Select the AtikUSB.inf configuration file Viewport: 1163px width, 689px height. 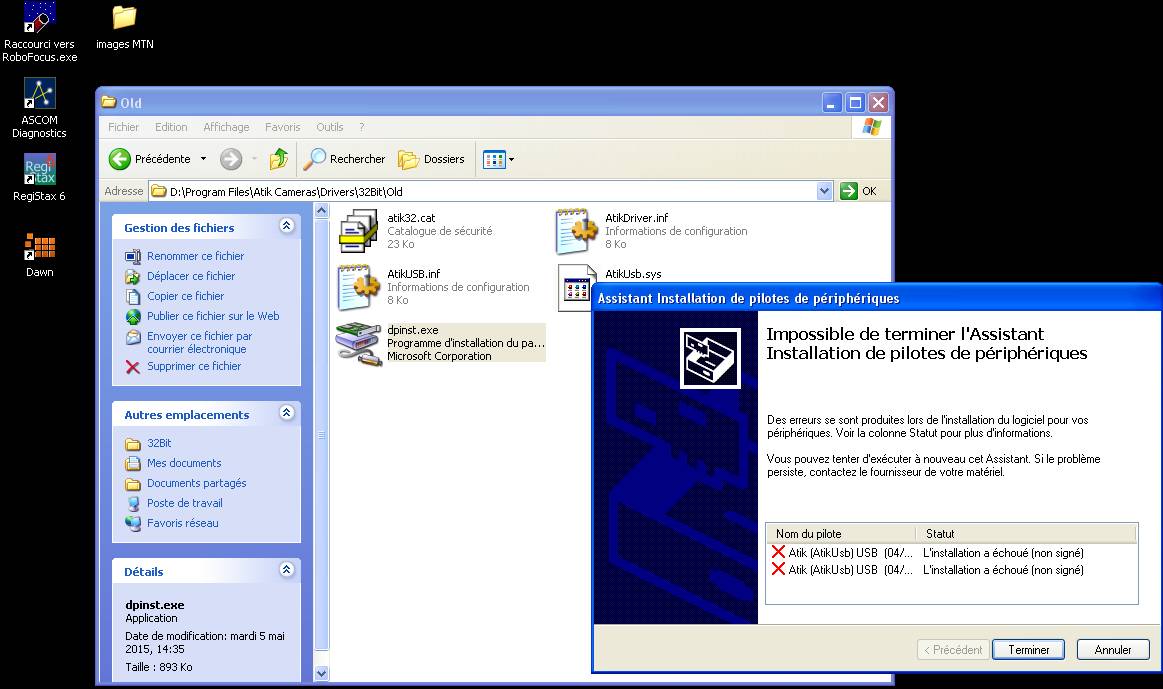[x=358, y=287]
